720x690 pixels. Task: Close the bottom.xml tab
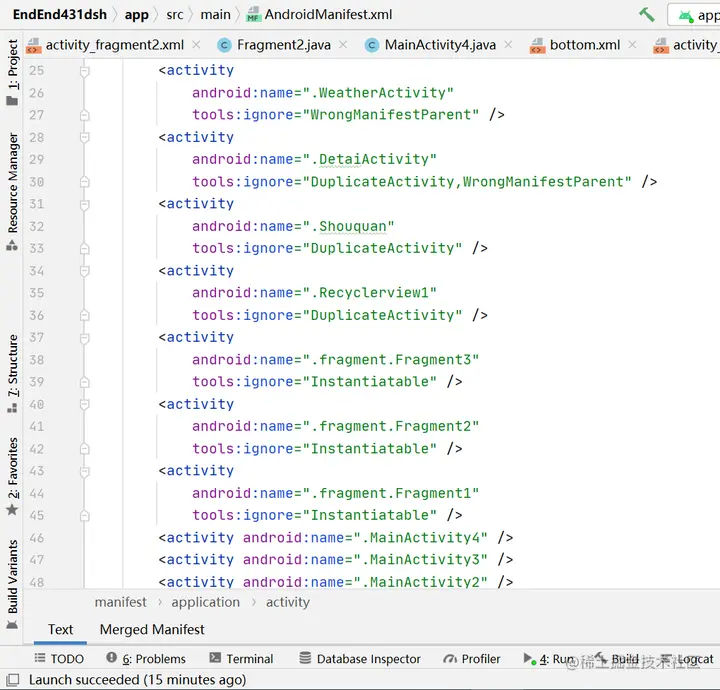click(632, 45)
